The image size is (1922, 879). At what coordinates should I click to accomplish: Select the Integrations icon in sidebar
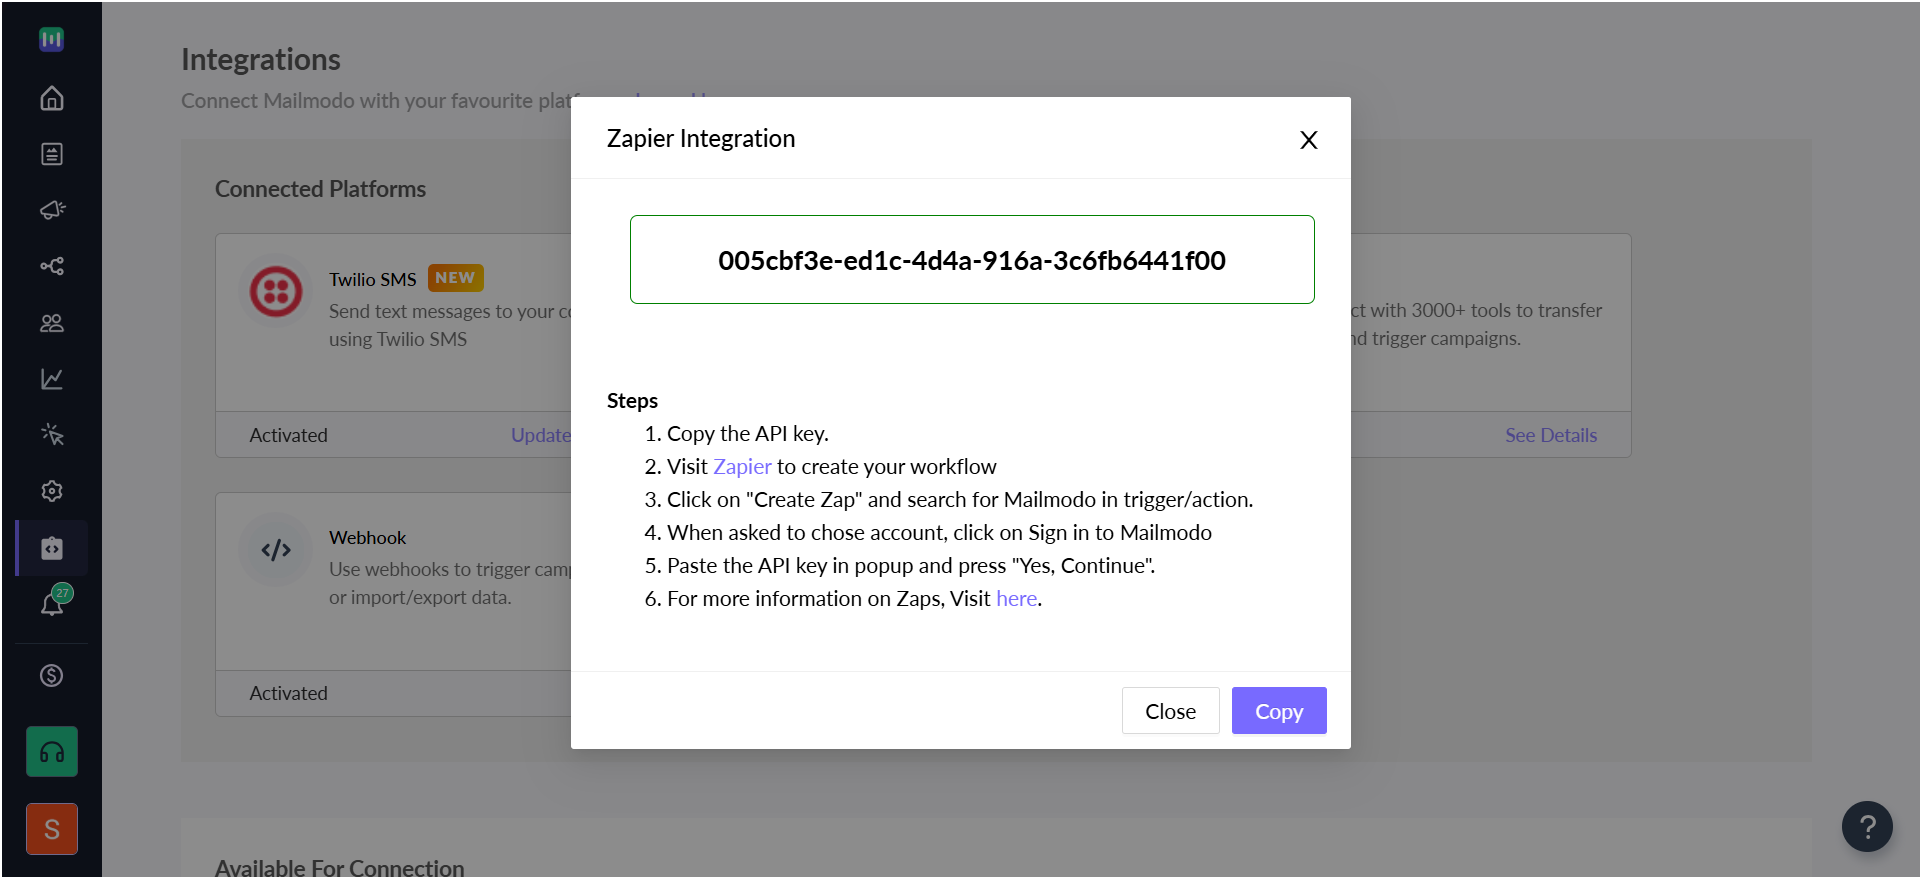[x=52, y=548]
